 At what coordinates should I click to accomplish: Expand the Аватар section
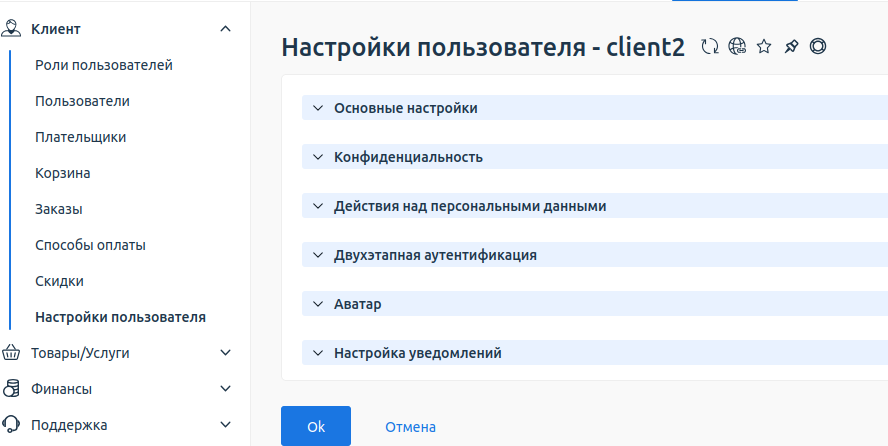[357, 304]
